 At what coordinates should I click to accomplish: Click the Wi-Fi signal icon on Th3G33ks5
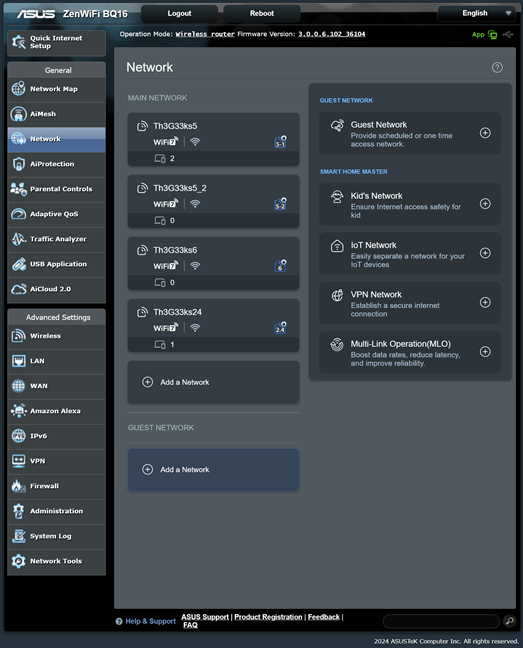coord(195,142)
